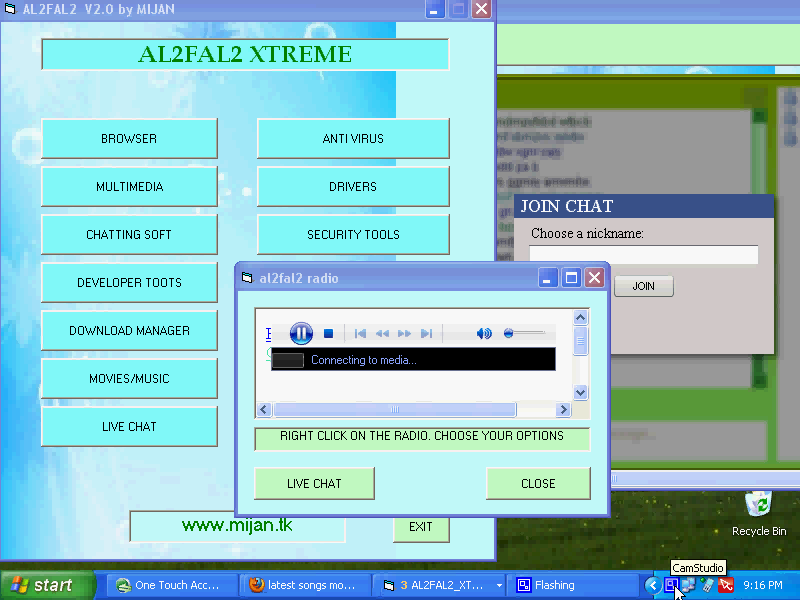Open the BROWSER category
This screenshot has height=600, width=800.
(x=129, y=138)
